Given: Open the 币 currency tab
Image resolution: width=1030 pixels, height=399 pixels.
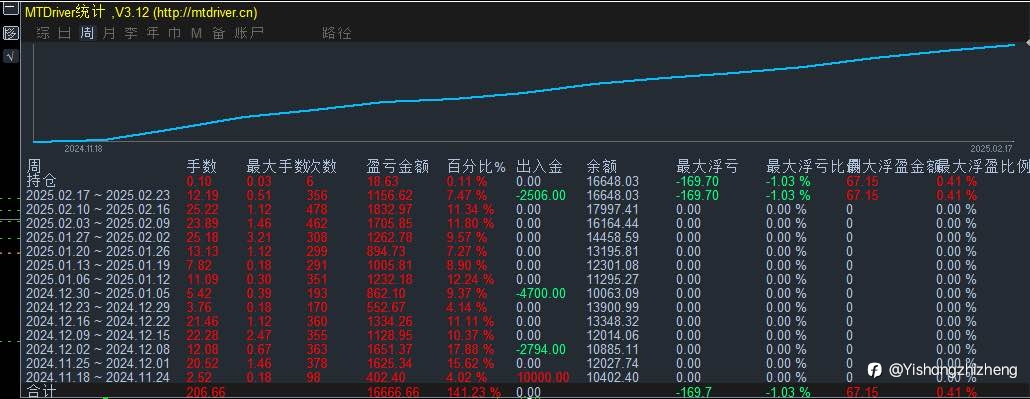Looking at the screenshot, I should click(x=174, y=33).
